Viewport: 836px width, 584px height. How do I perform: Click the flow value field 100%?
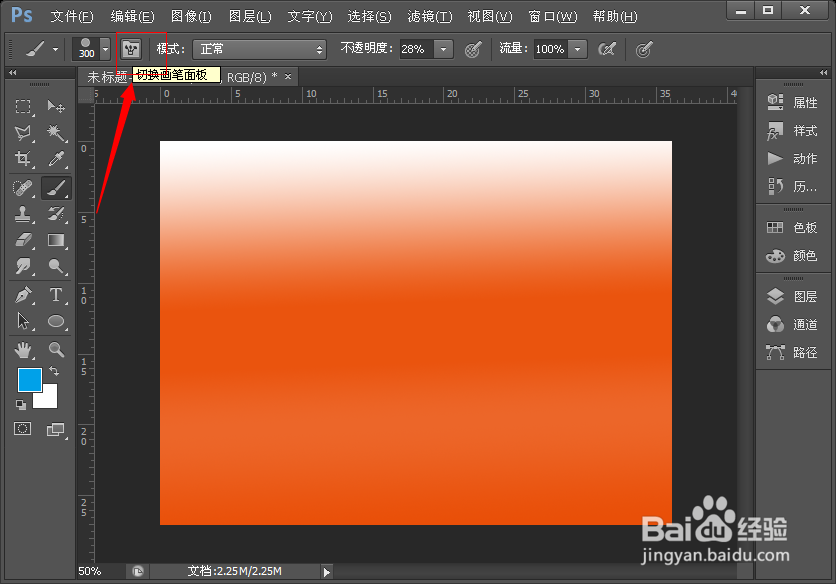tap(551, 50)
